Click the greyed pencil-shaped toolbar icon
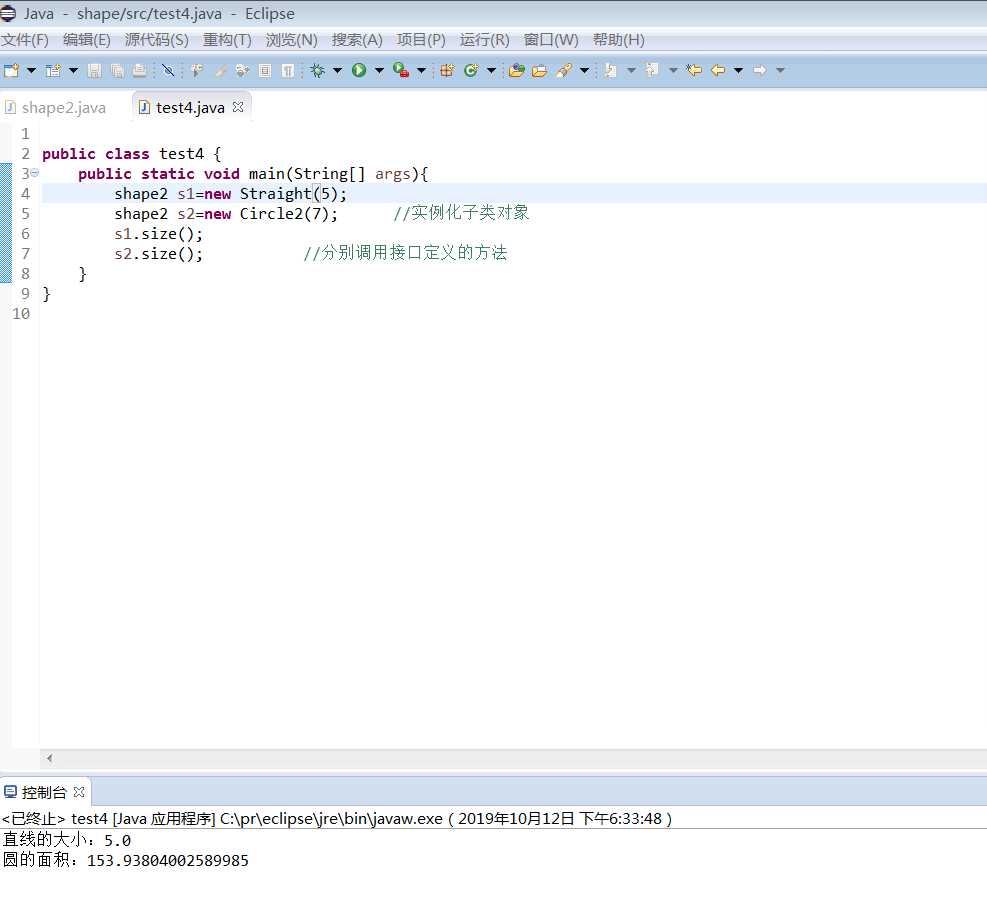Screen dimensions: 987x918 click(x=220, y=71)
